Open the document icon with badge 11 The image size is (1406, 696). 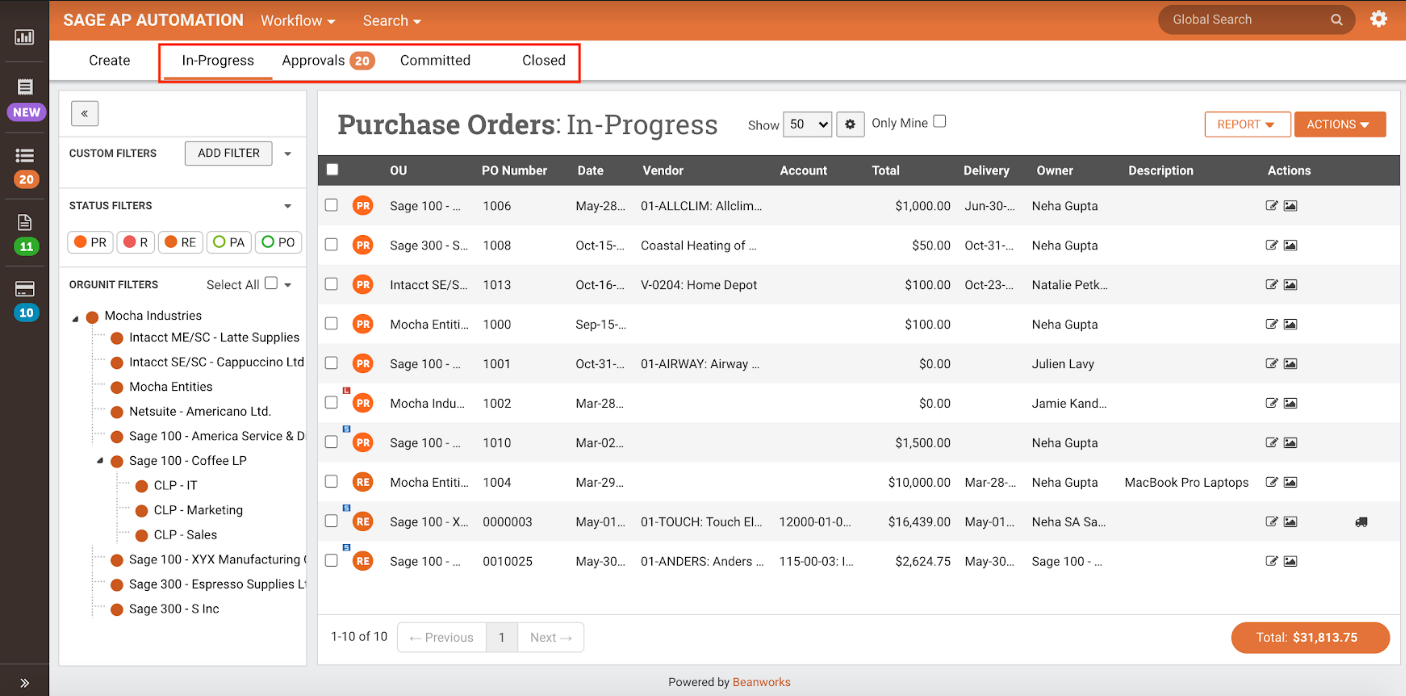point(25,222)
